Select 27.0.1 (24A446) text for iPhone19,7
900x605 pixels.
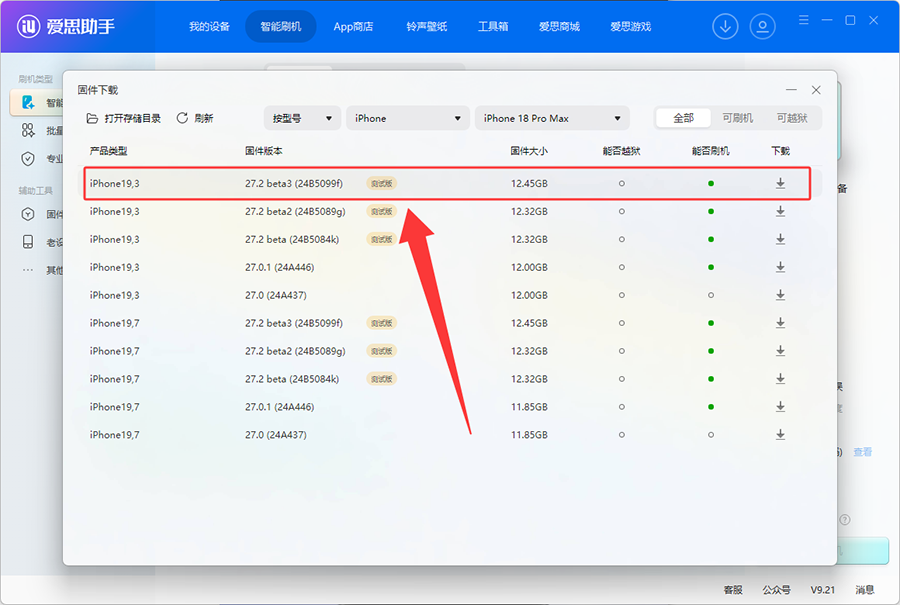280,407
